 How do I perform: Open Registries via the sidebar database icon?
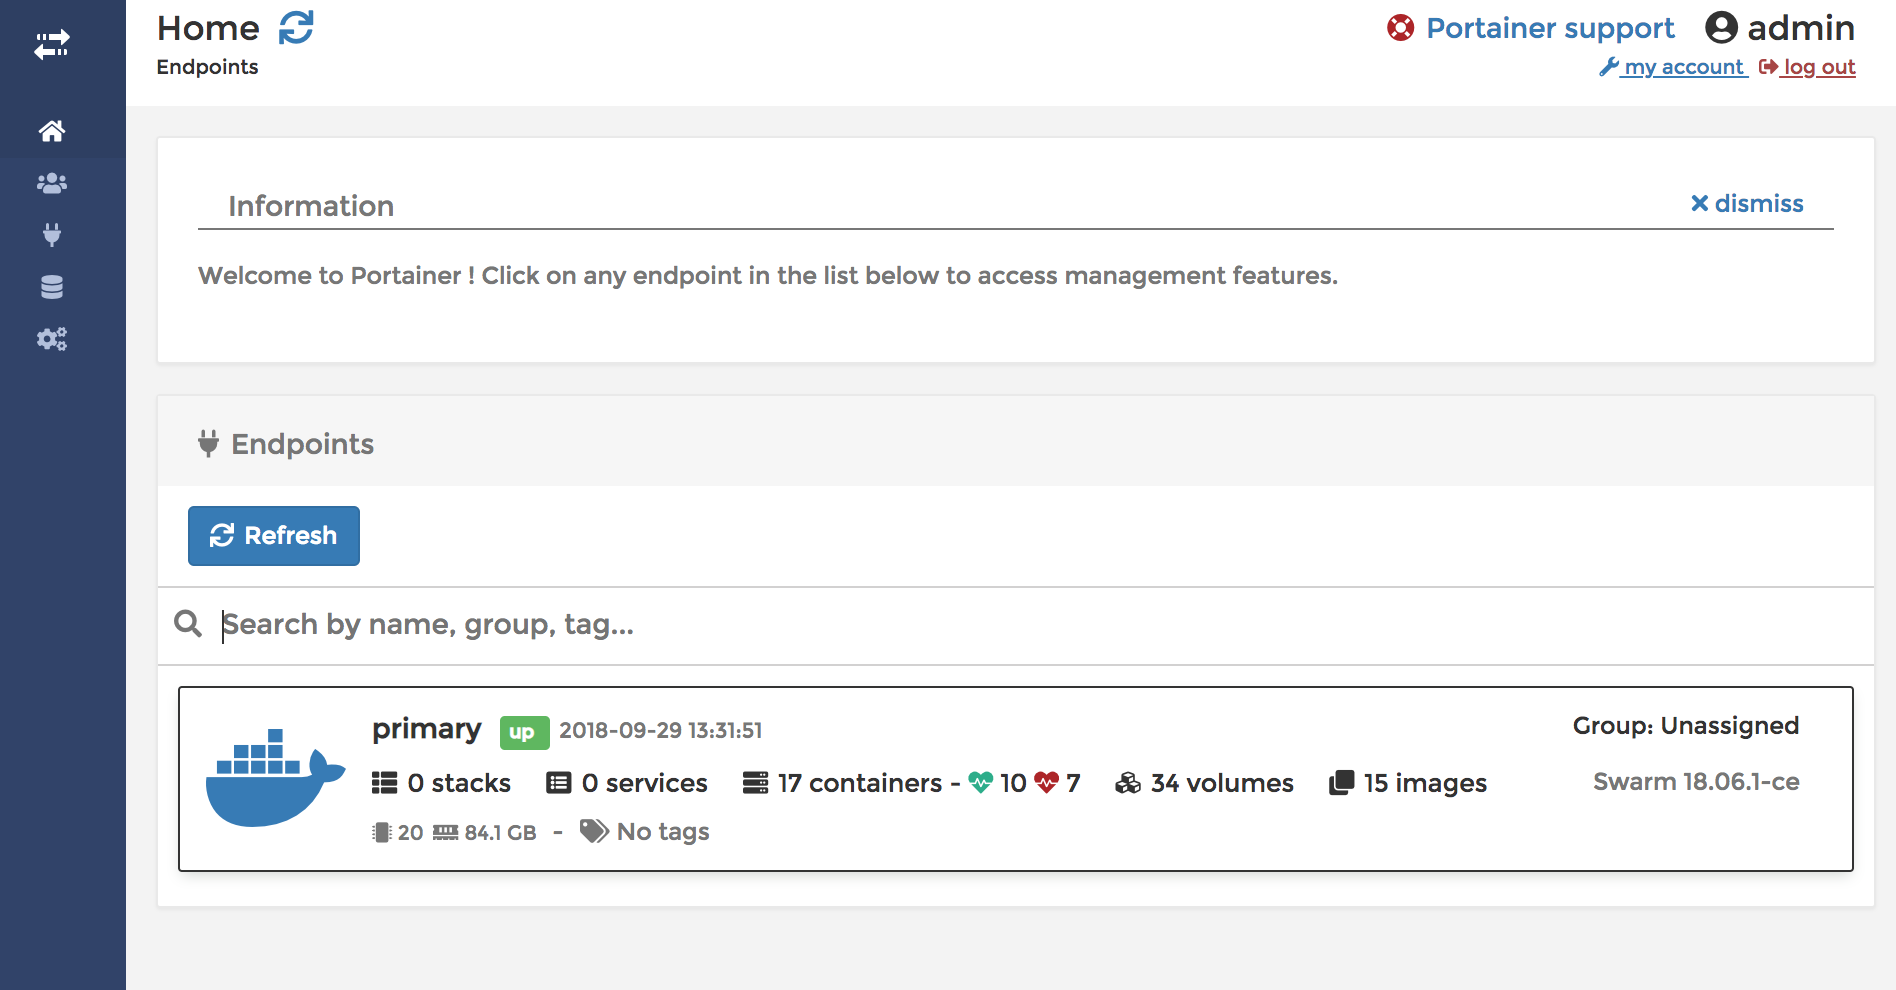point(52,287)
